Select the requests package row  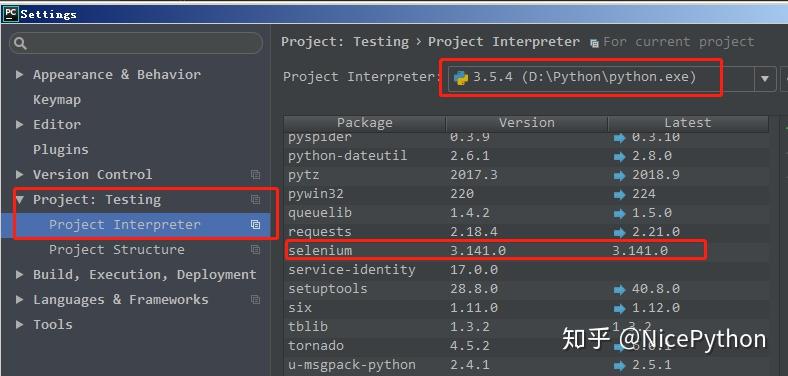526,232
